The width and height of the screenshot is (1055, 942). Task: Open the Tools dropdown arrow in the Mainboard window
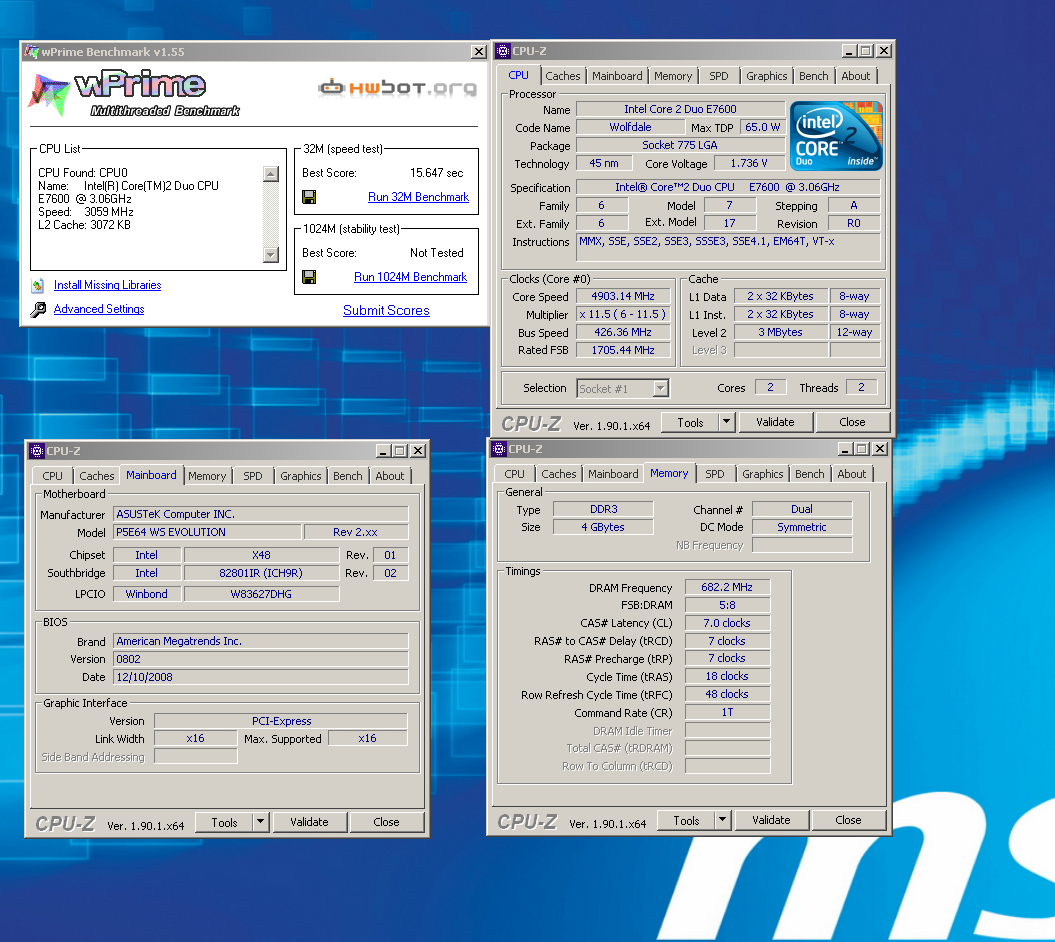(261, 822)
